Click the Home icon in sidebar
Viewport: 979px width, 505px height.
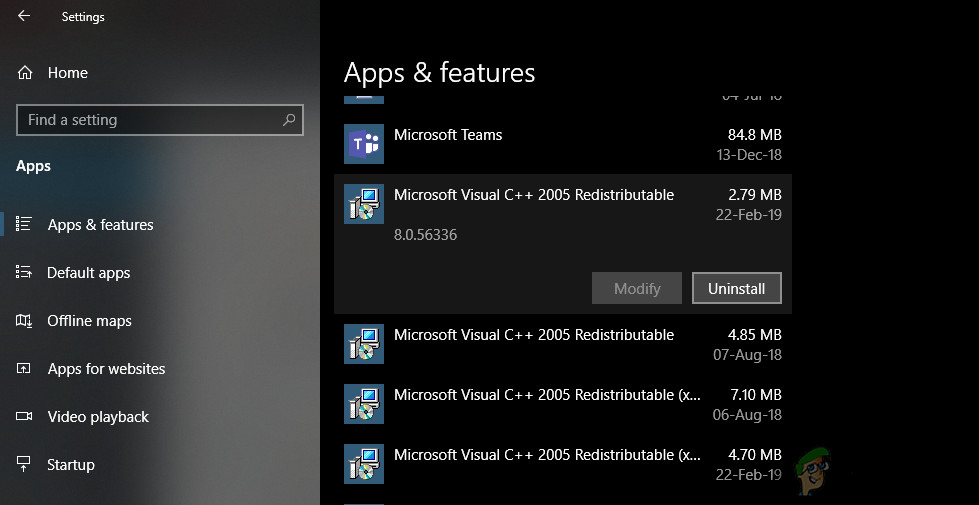pyautogui.click(x=25, y=73)
